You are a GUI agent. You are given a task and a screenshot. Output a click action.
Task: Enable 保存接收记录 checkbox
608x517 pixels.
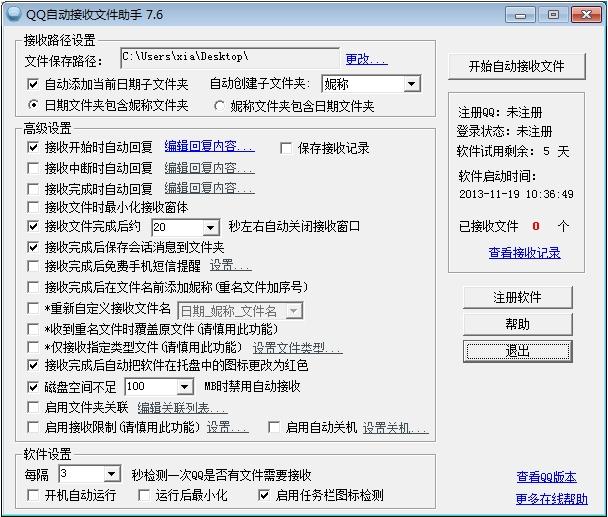coord(286,148)
